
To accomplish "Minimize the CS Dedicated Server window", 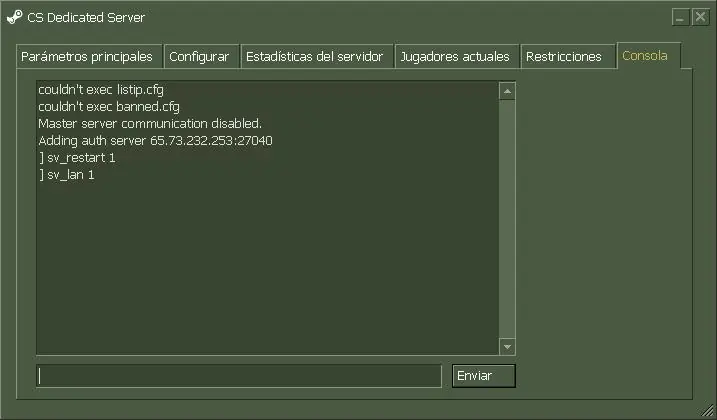I will (x=680, y=17).
